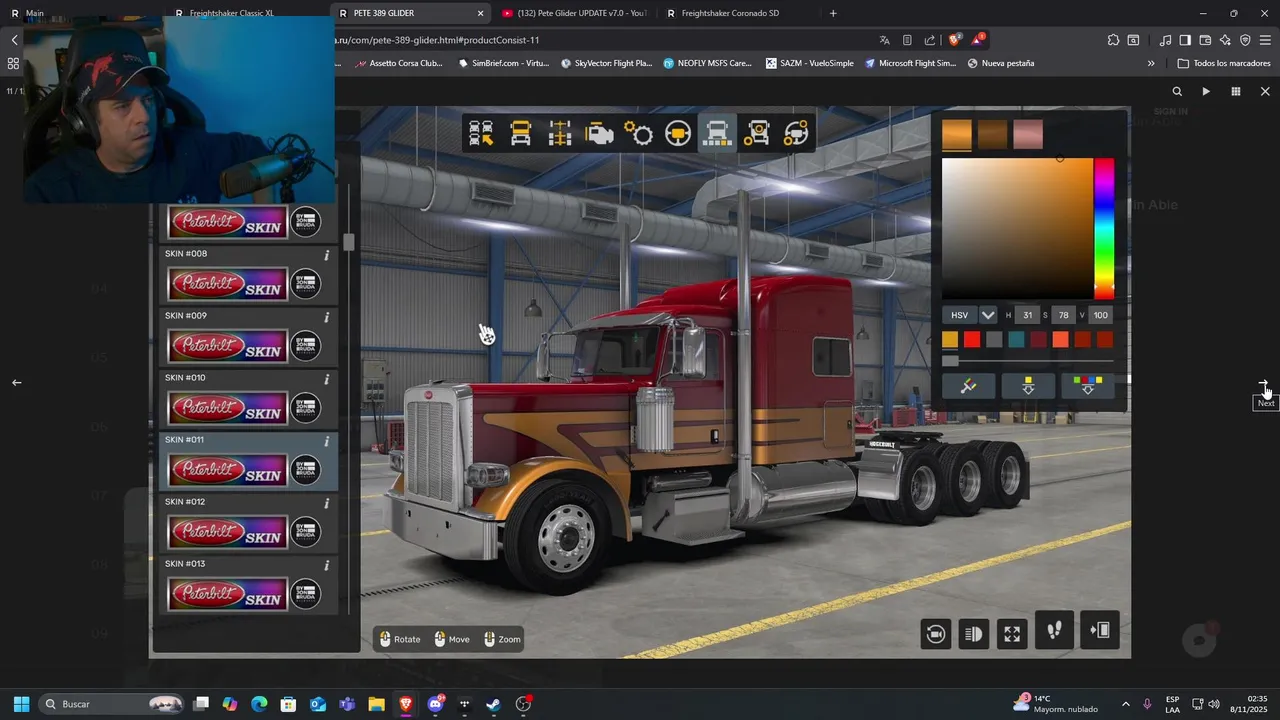
Task: Pick a hue on the rainbow hue bar
Action: click(1104, 229)
